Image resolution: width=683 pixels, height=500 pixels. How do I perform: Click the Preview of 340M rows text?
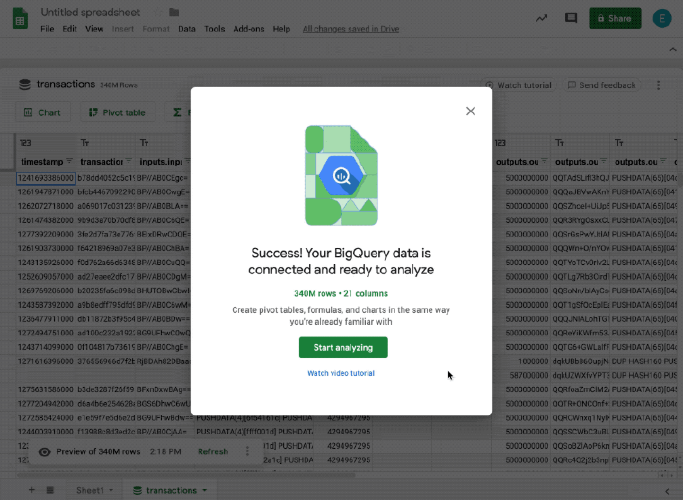coord(98,452)
